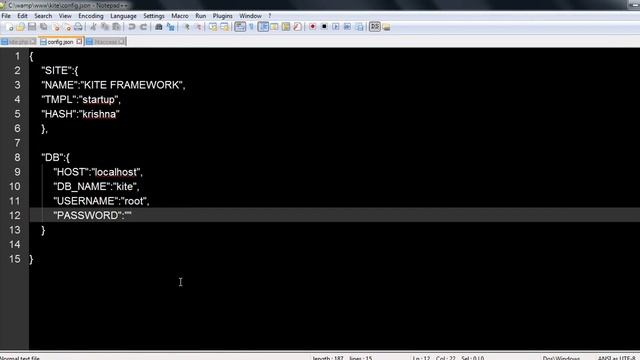Open the Macro menu
This screenshot has height=360, width=640.
tap(180, 16)
